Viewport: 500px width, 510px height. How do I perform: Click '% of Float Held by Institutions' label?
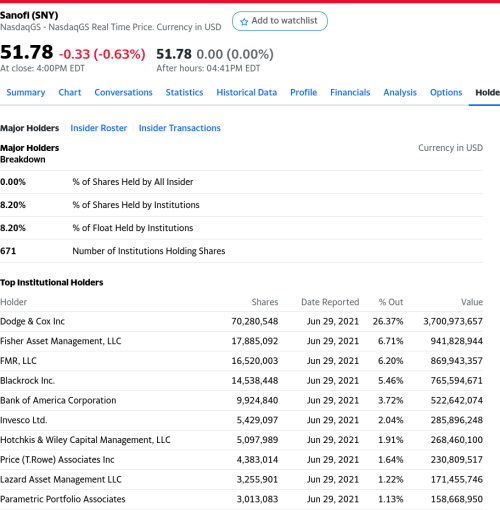(133, 228)
